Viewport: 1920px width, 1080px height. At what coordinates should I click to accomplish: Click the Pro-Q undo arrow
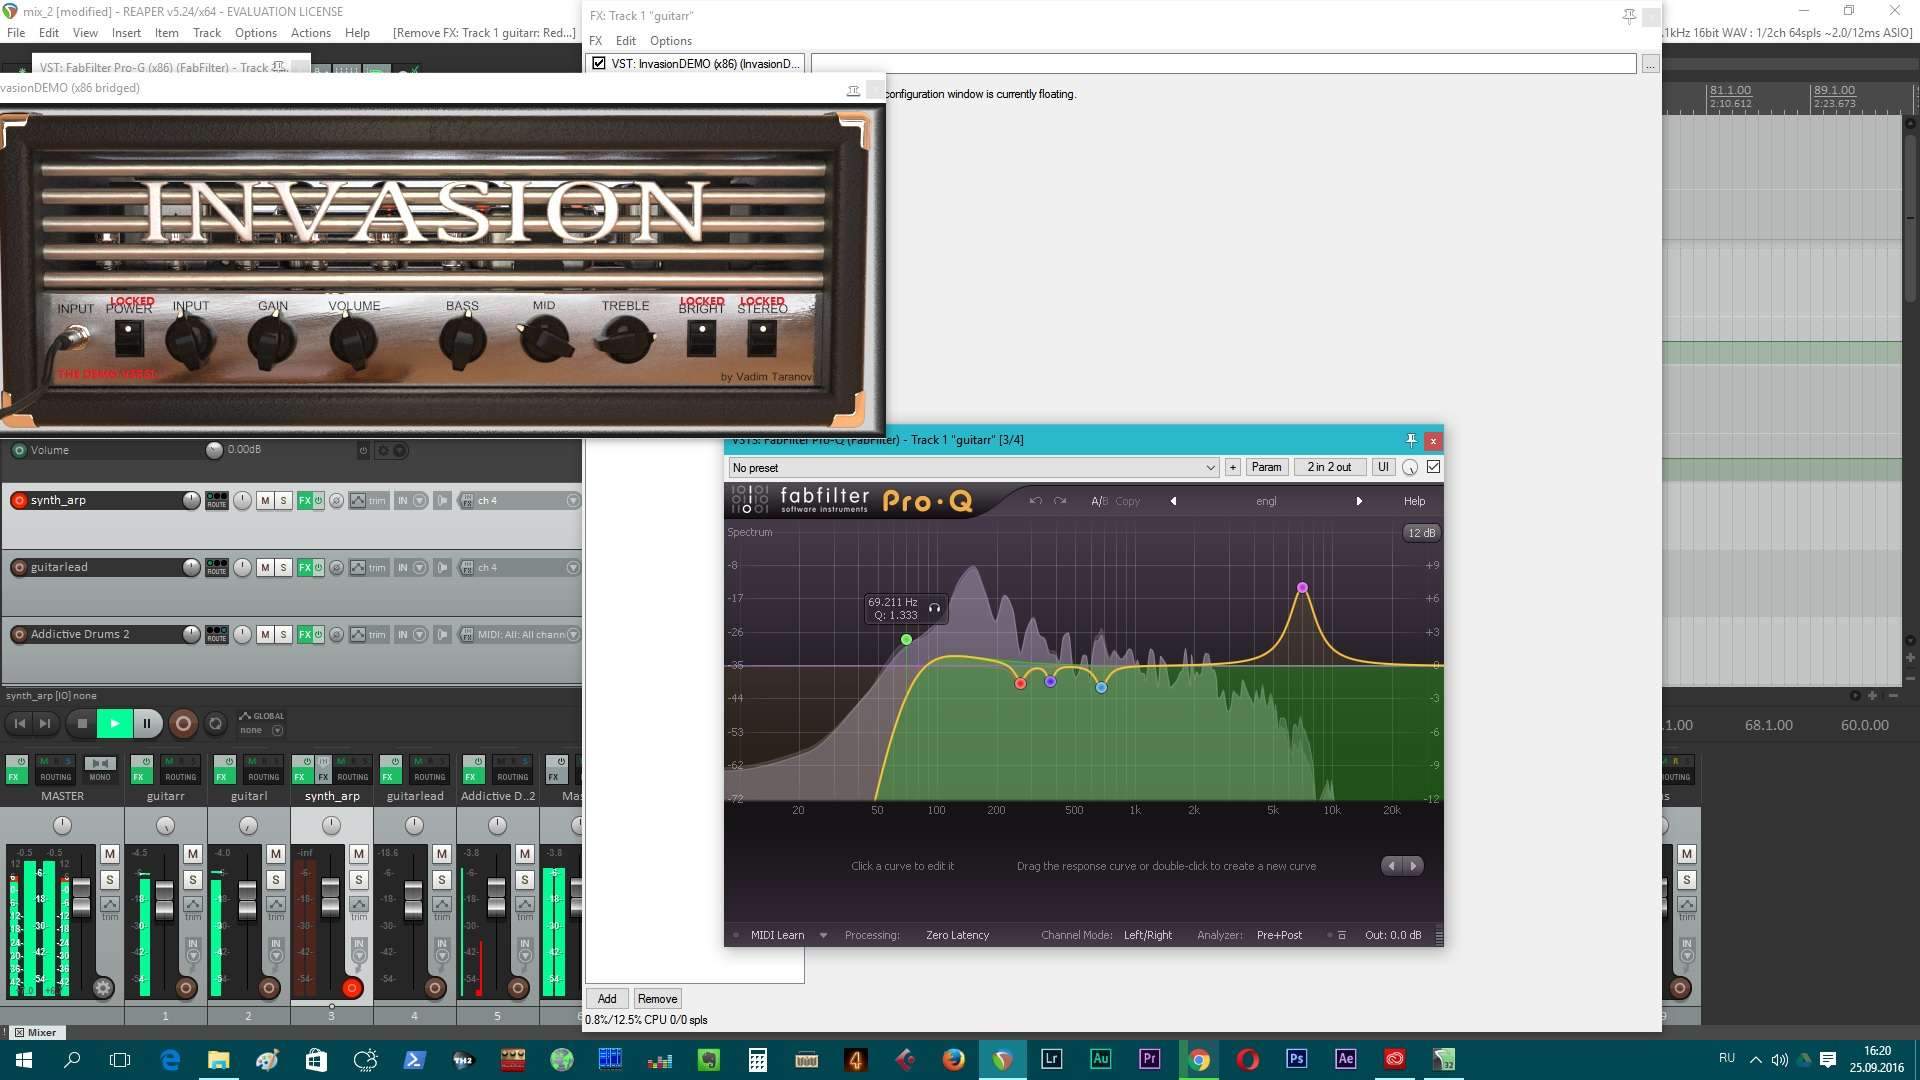(x=1035, y=501)
